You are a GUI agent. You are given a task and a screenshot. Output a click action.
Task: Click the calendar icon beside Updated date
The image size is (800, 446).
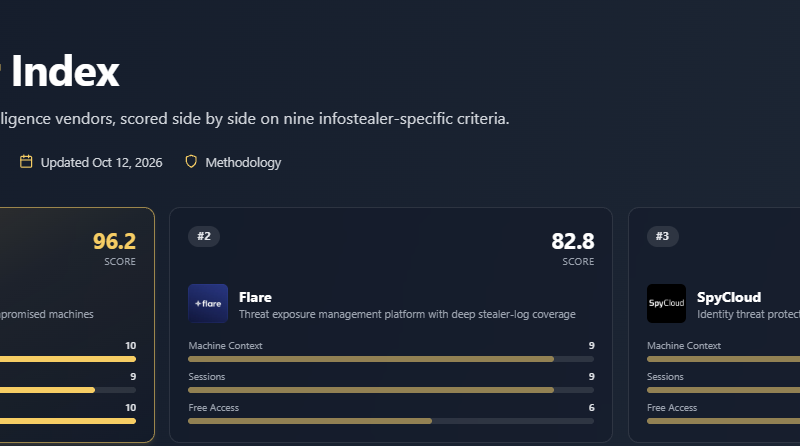pyautogui.click(x=26, y=162)
